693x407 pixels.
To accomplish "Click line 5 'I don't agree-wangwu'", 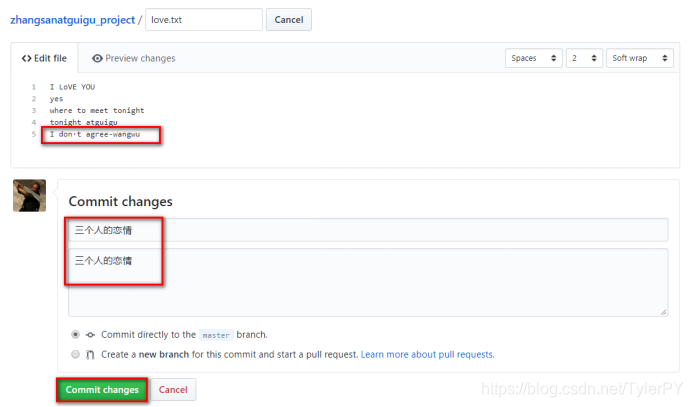I will (x=95, y=134).
